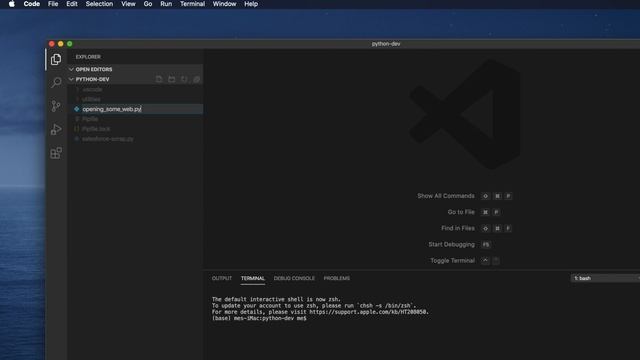640x360 pixels.
Task: Click the New Folder icon in PYTHON-DEV header
Action: (x=171, y=79)
